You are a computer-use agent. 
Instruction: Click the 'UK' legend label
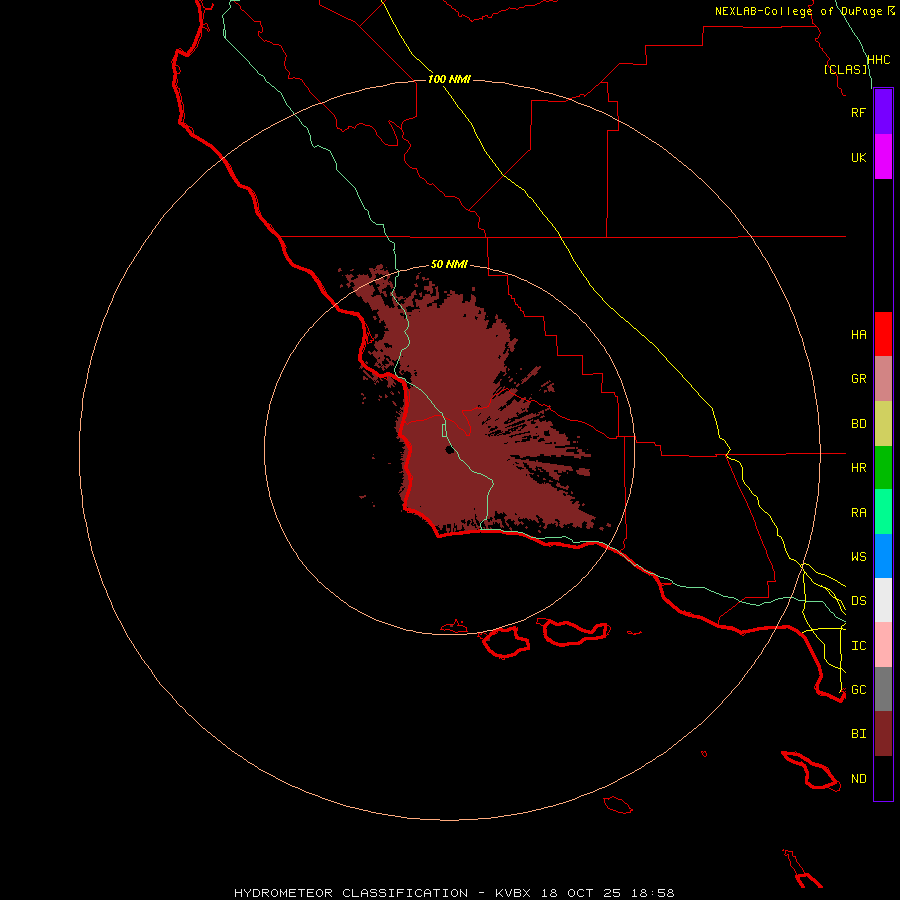pyautogui.click(x=858, y=157)
